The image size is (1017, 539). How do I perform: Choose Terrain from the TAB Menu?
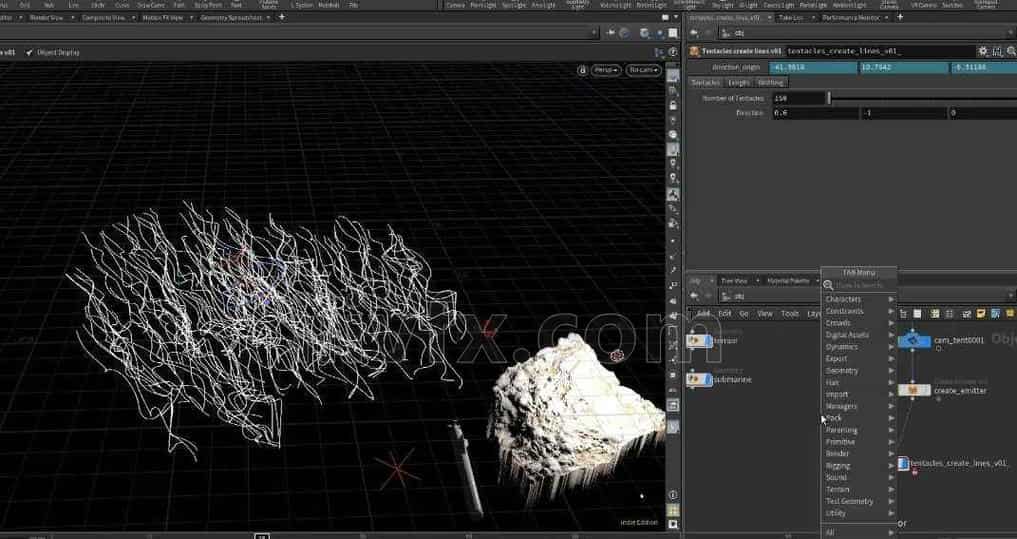pos(837,489)
